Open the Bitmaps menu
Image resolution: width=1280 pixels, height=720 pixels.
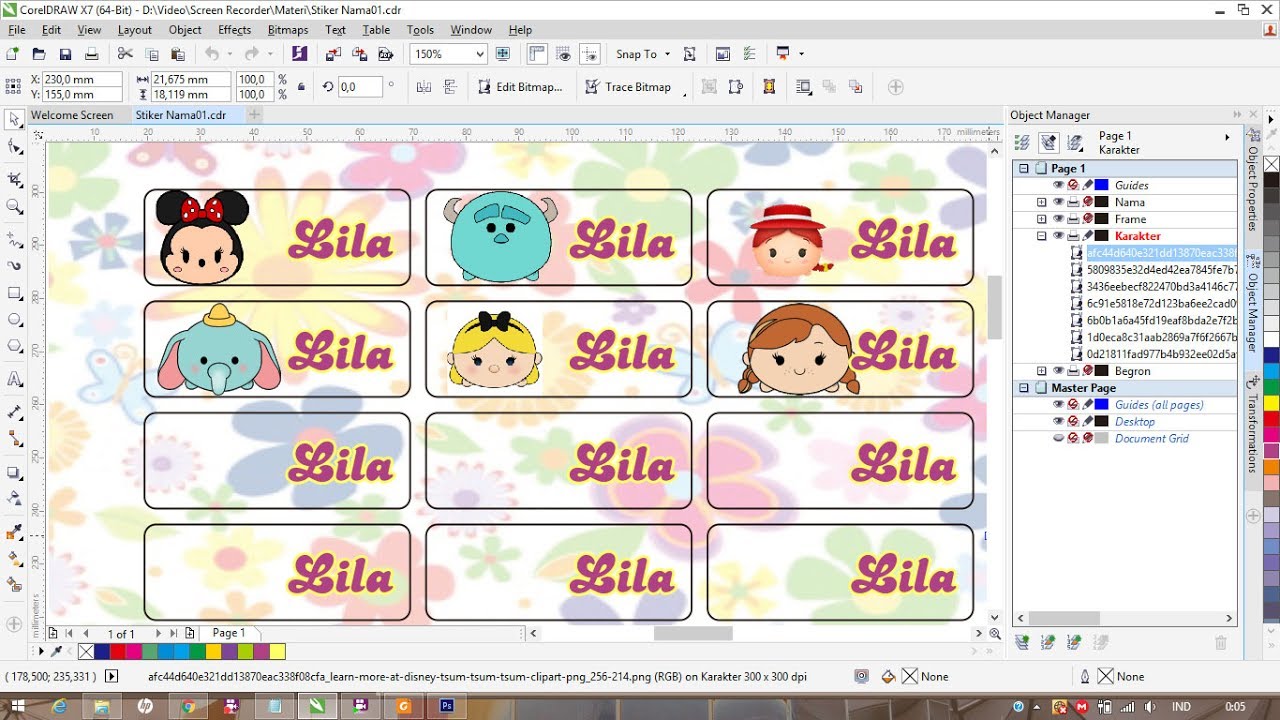(x=288, y=30)
